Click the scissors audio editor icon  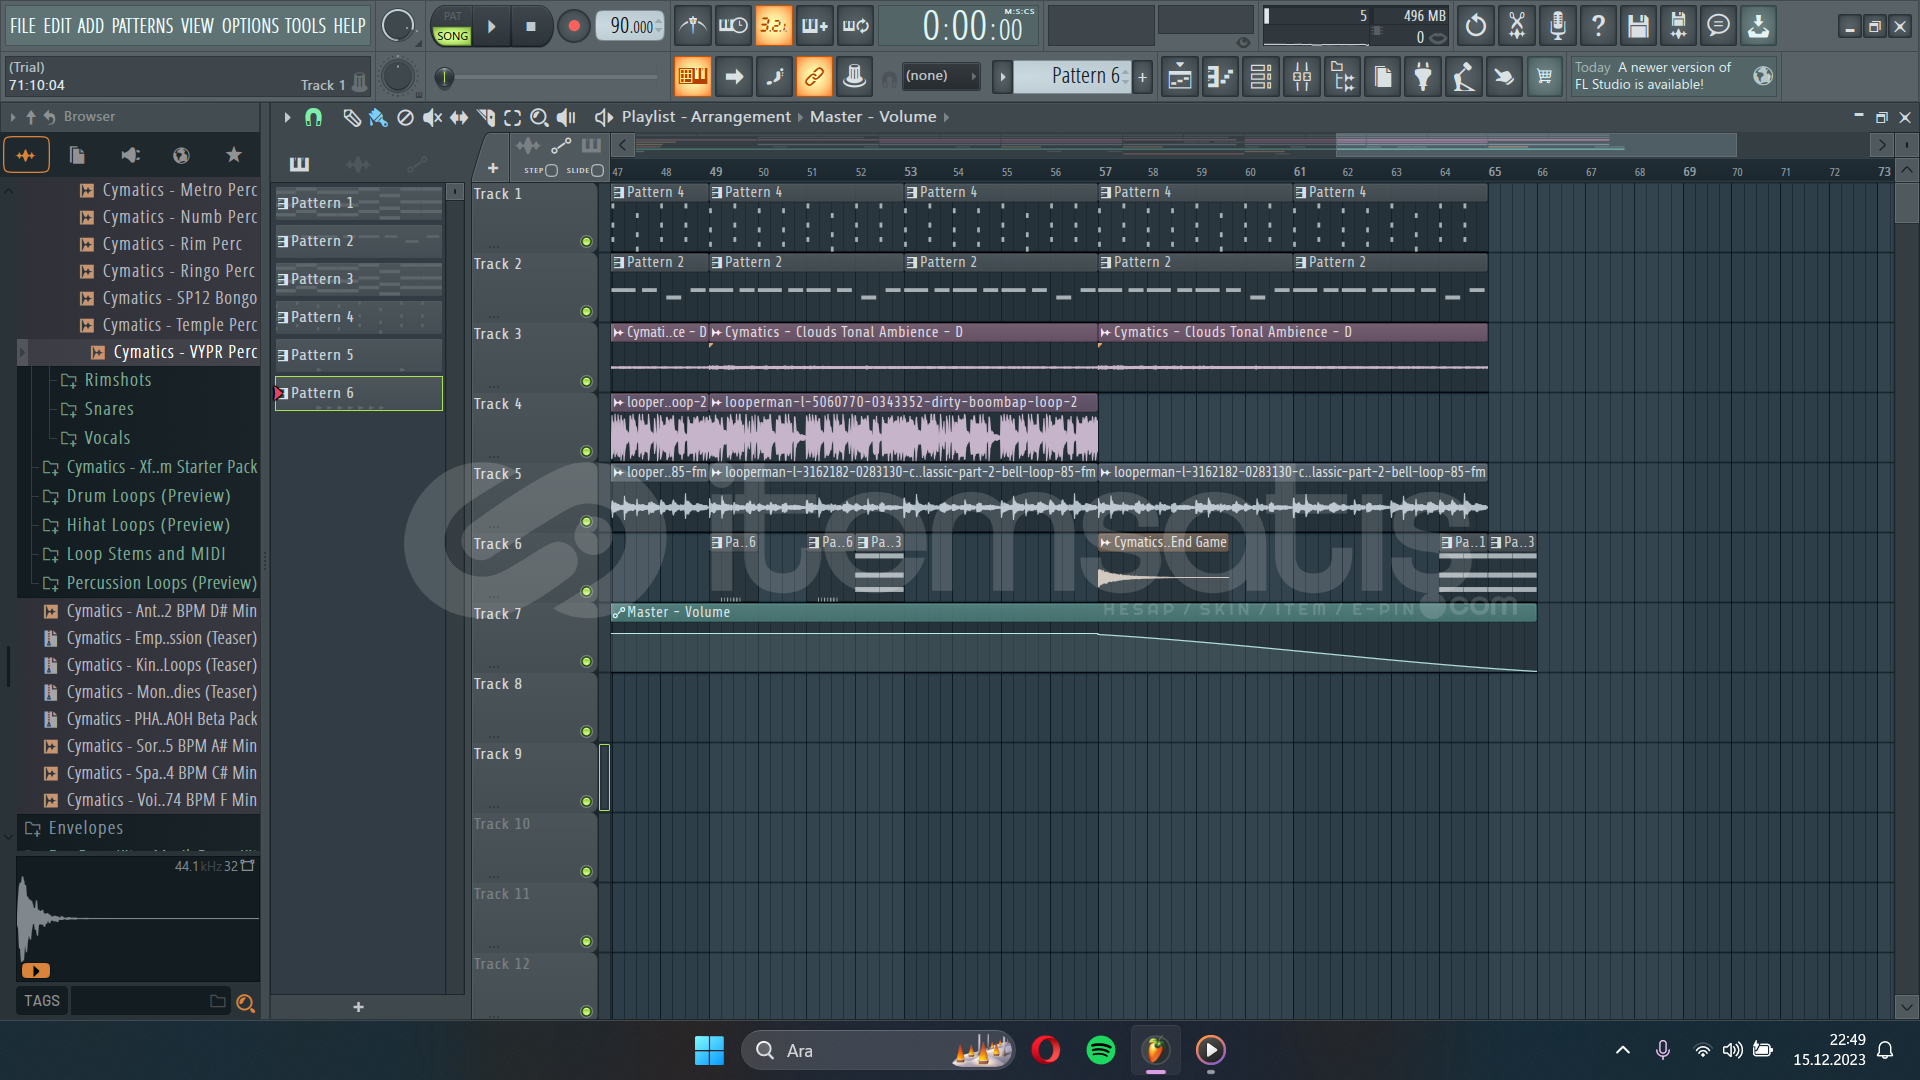(1517, 26)
